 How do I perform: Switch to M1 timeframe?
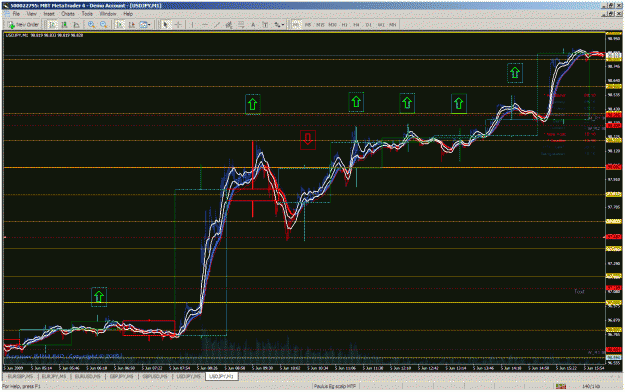click(295, 25)
